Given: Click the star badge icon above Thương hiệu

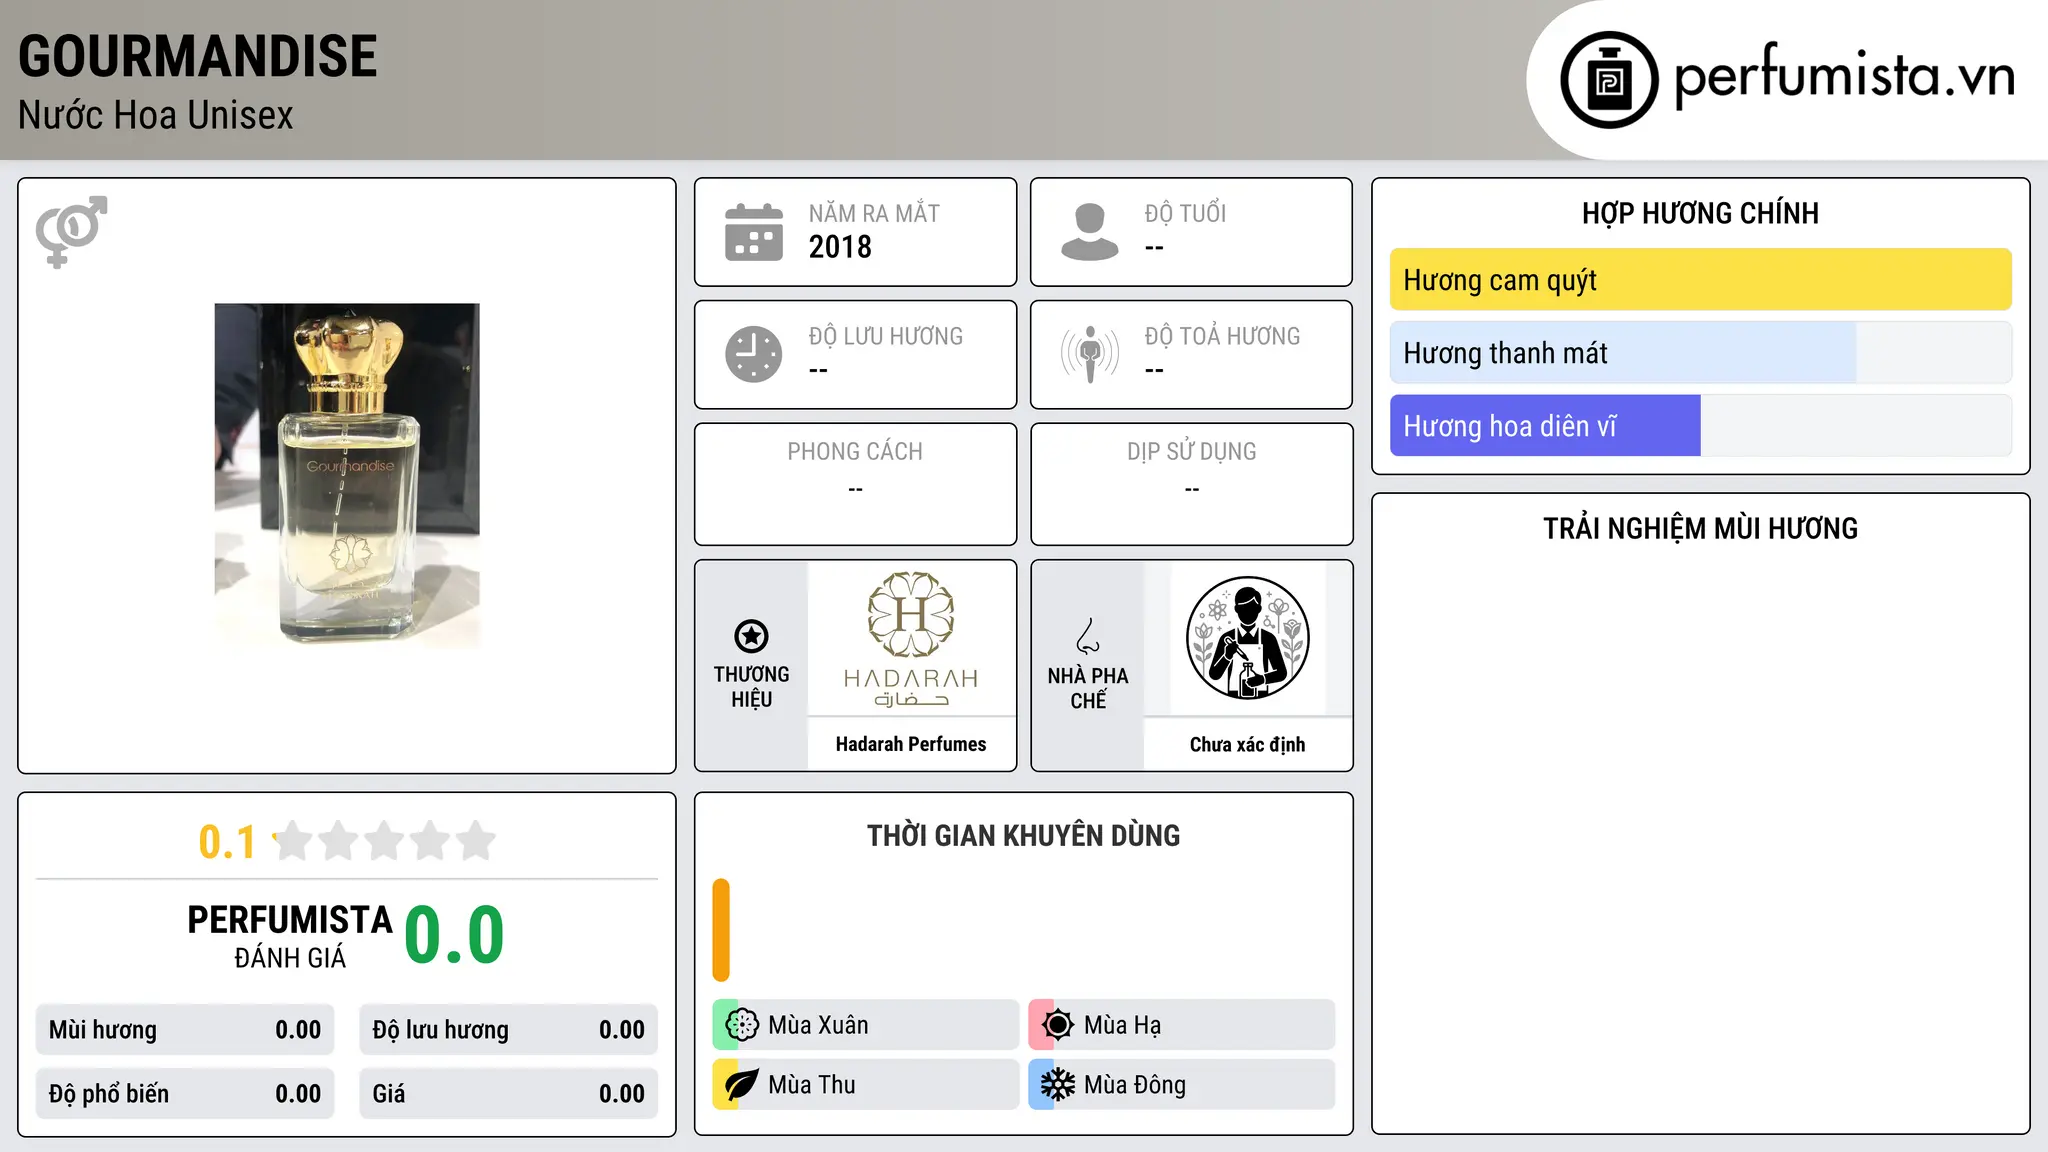Looking at the screenshot, I should 751,636.
